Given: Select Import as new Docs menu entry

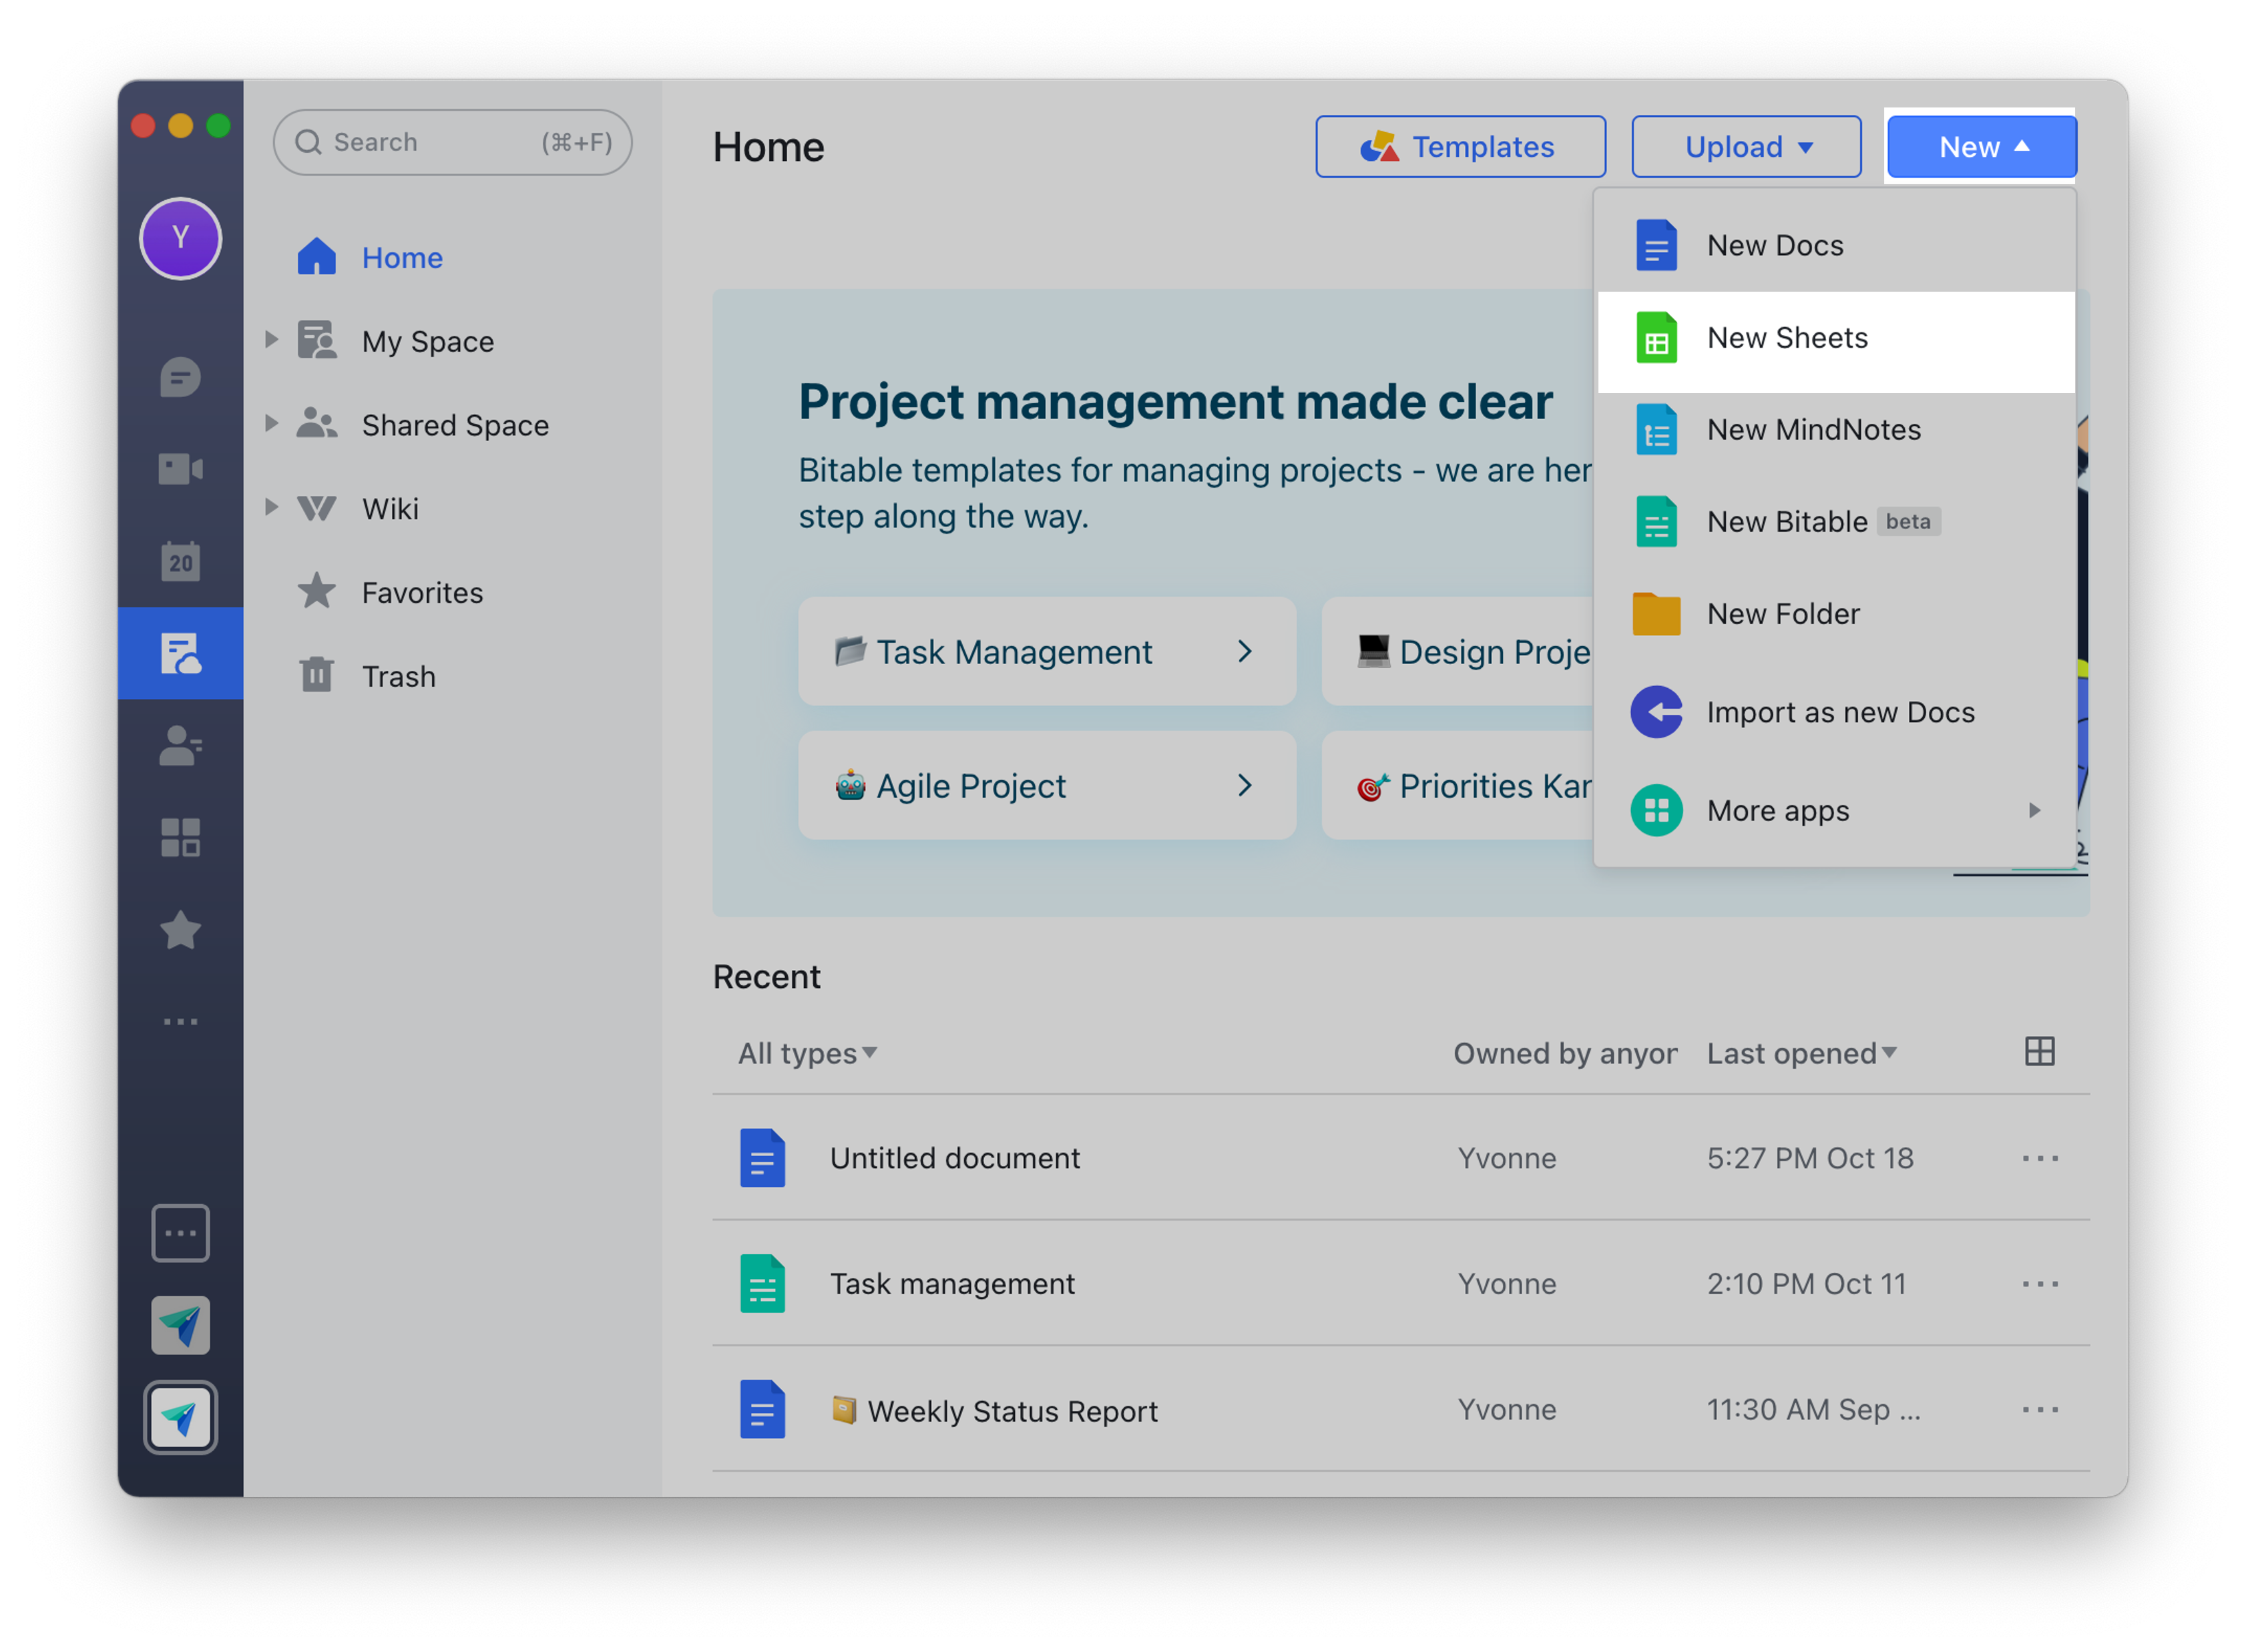Looking at the screenshot, I should [1841, 712].
